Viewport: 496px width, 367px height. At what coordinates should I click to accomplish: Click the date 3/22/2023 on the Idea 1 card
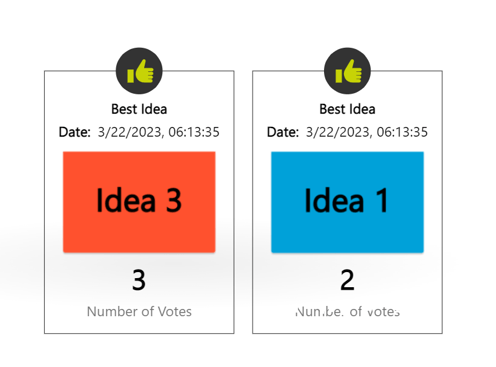[x=339, y=132]
